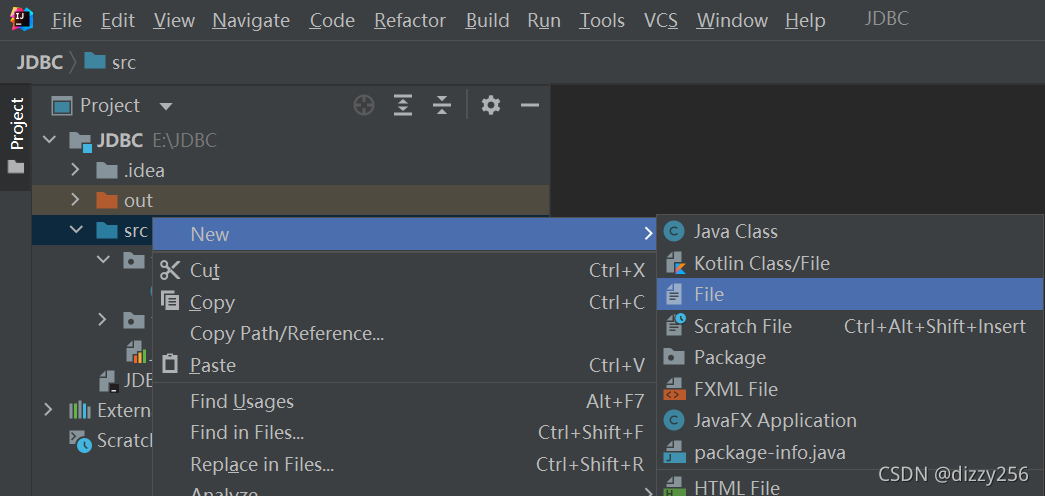Open the Navigate menu
Image resolution: width=1045 pixels, height=496 pixels.
click(251, 21)
